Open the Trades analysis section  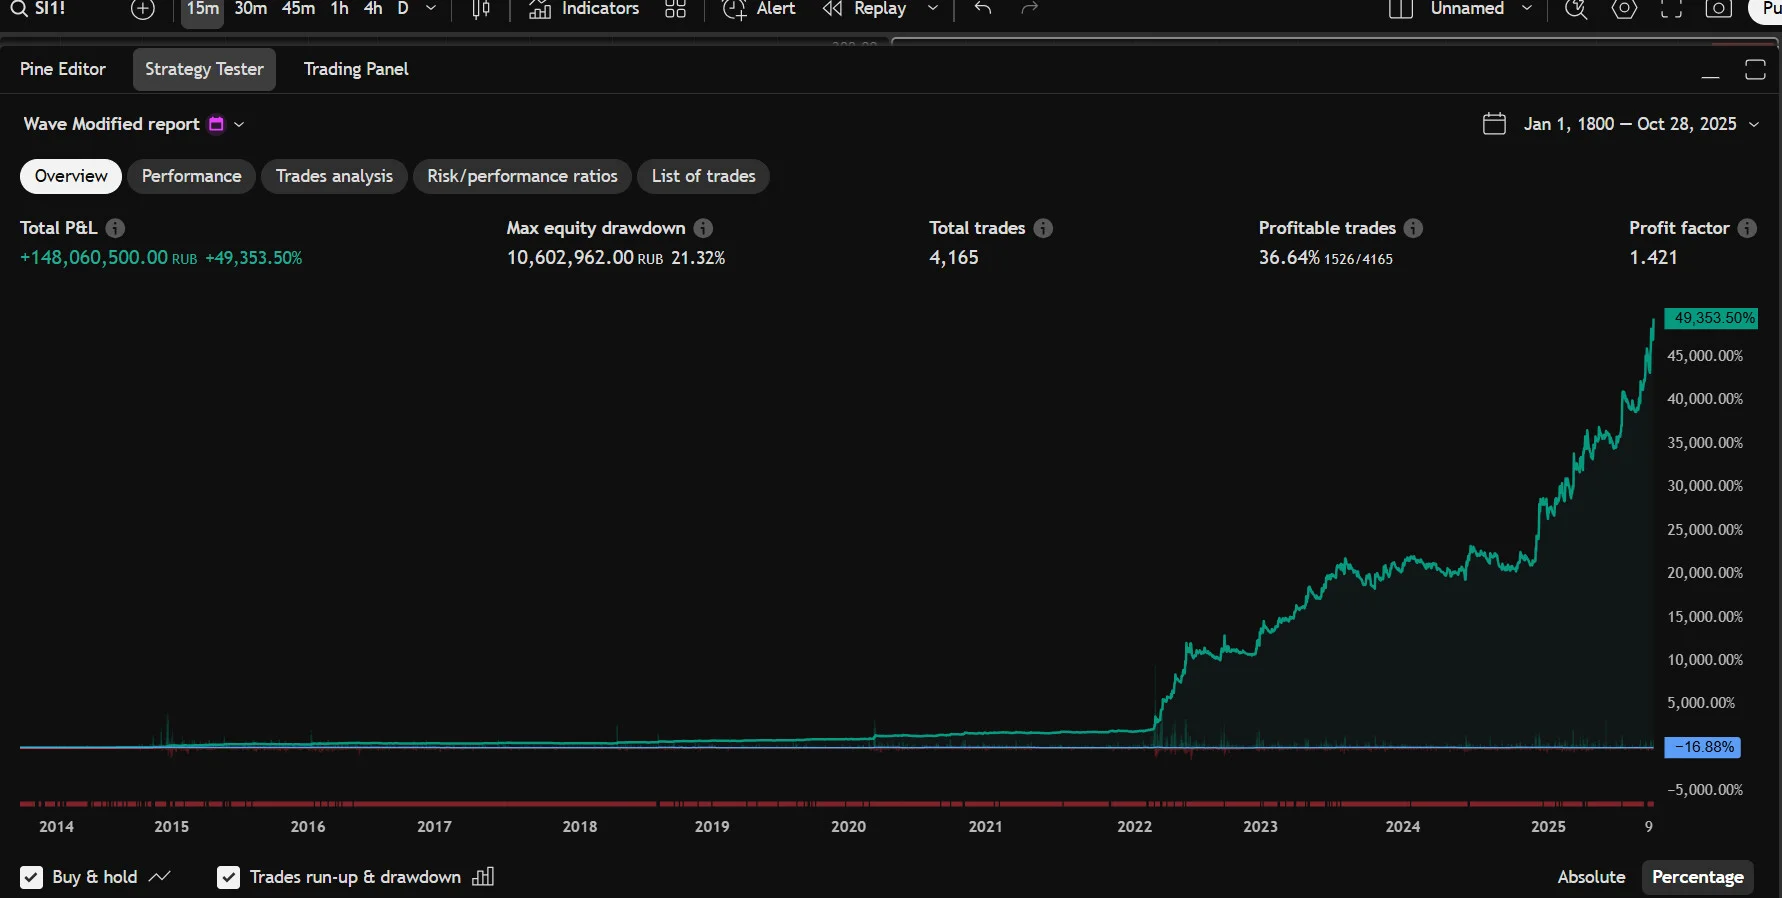tap(334, 176)
